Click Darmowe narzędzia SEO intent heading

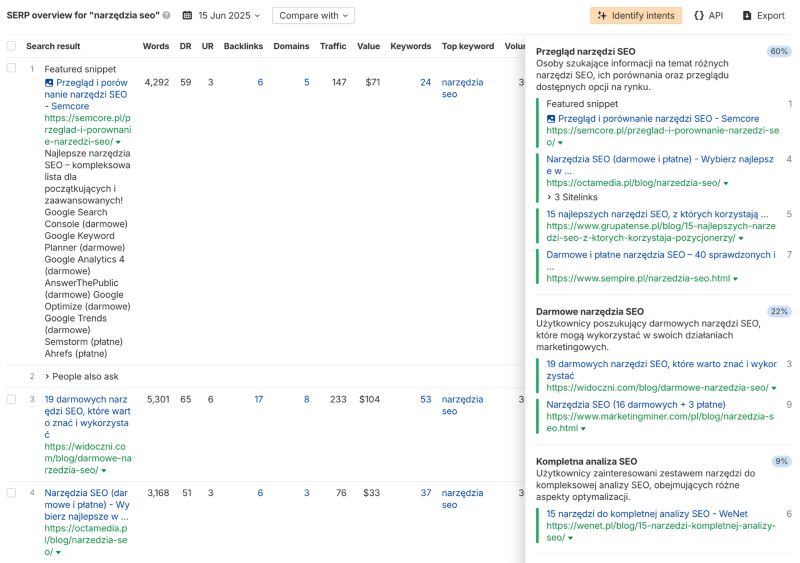click(590, 312)
